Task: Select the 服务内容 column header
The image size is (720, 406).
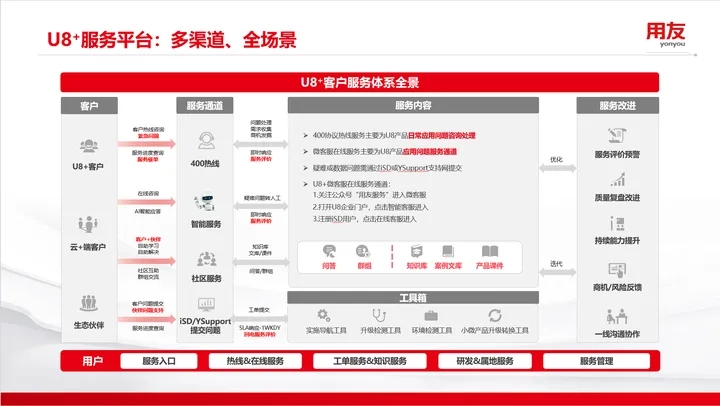Action: coord(413,105)
